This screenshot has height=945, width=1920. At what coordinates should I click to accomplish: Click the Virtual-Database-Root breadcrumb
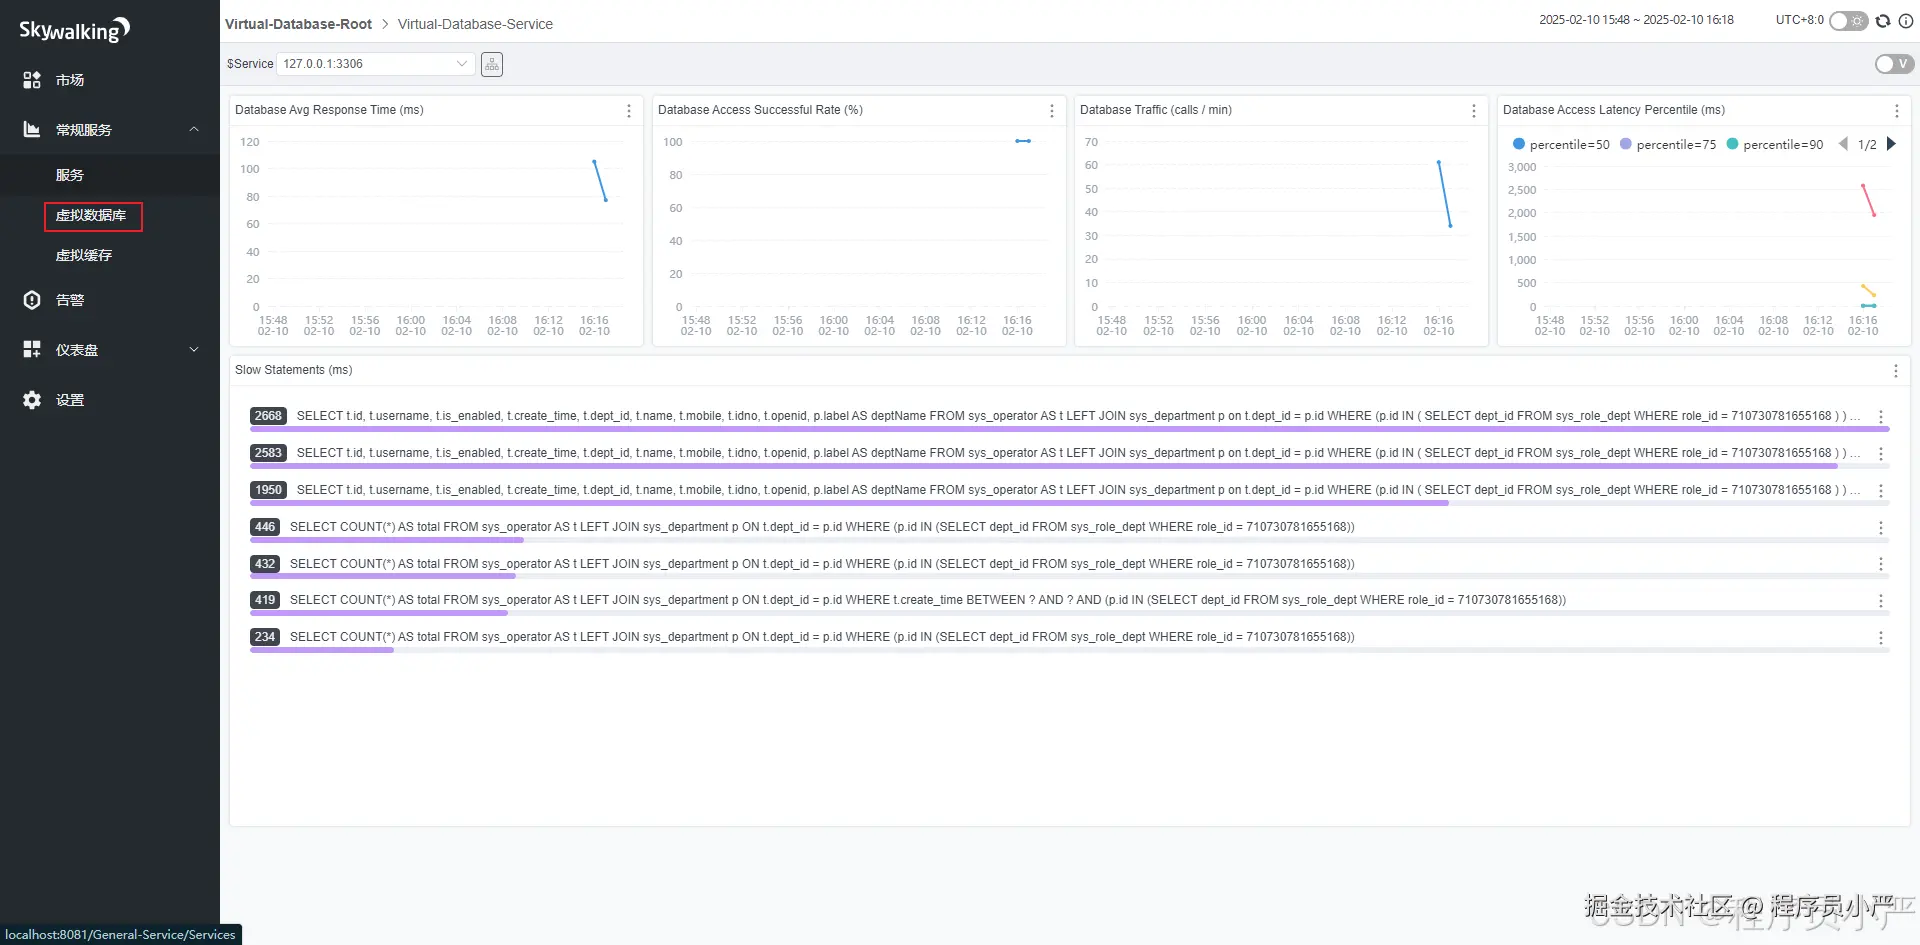298,24
